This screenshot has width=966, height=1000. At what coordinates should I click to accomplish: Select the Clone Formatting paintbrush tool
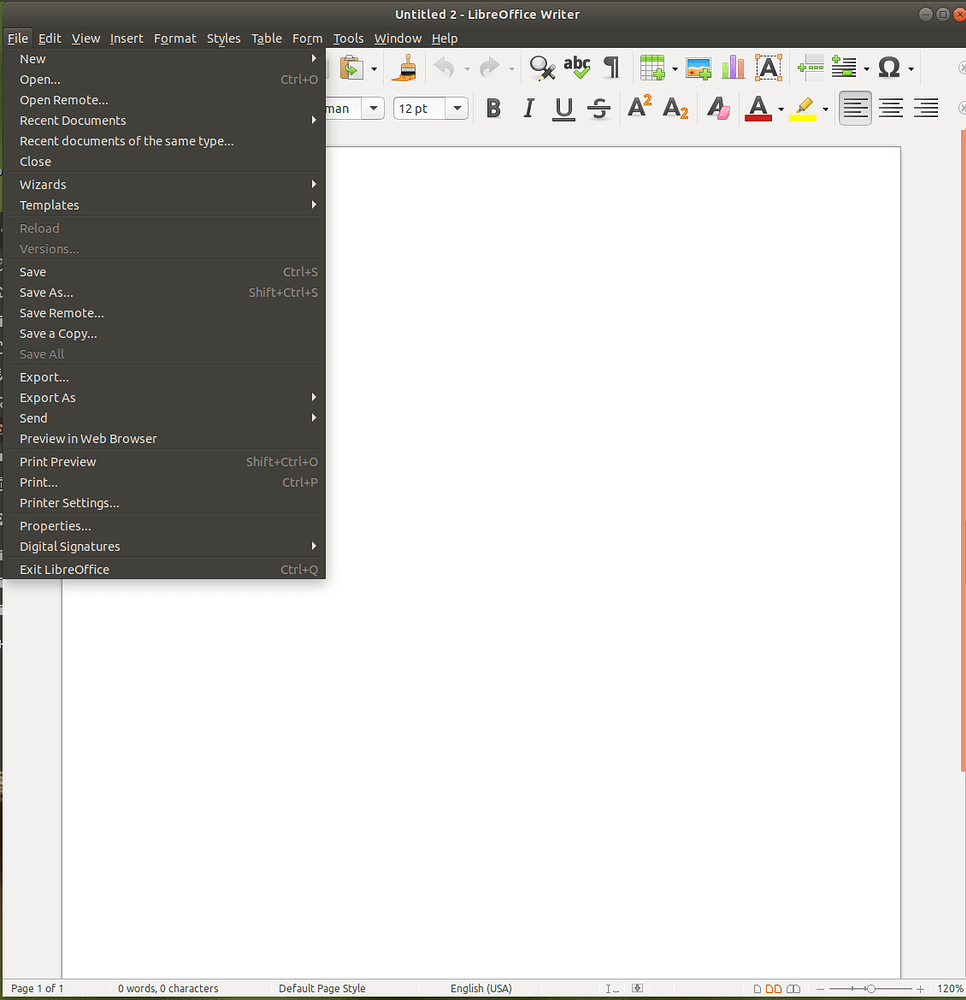coord(404,68)
